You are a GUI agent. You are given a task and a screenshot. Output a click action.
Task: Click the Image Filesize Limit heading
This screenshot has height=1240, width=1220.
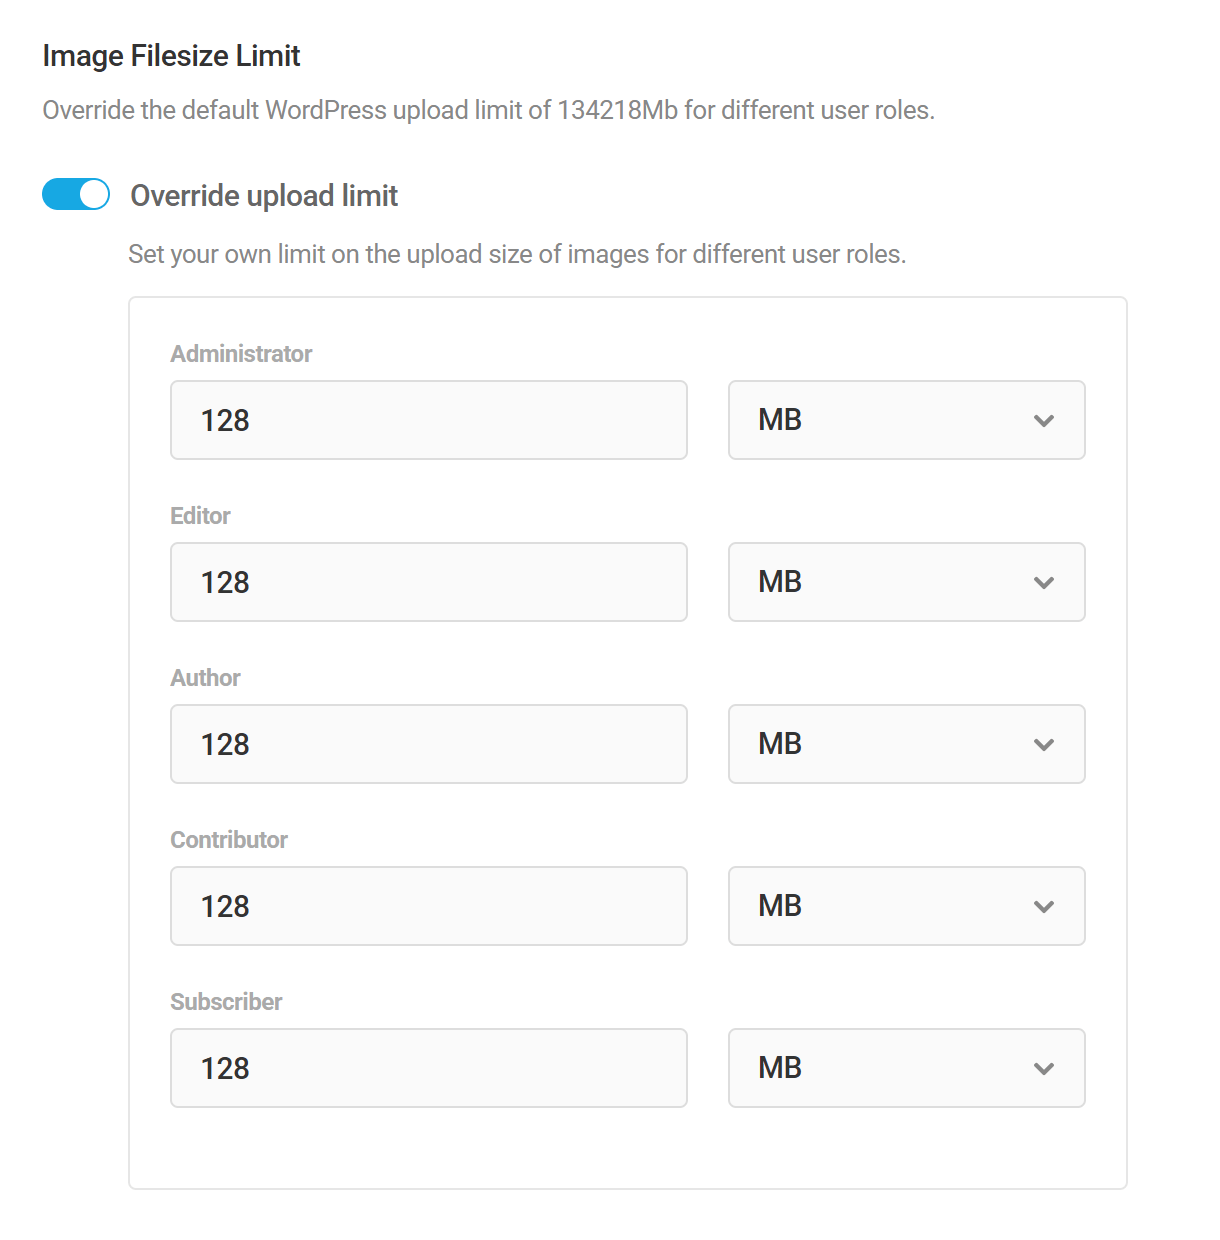tap(170, 55)
